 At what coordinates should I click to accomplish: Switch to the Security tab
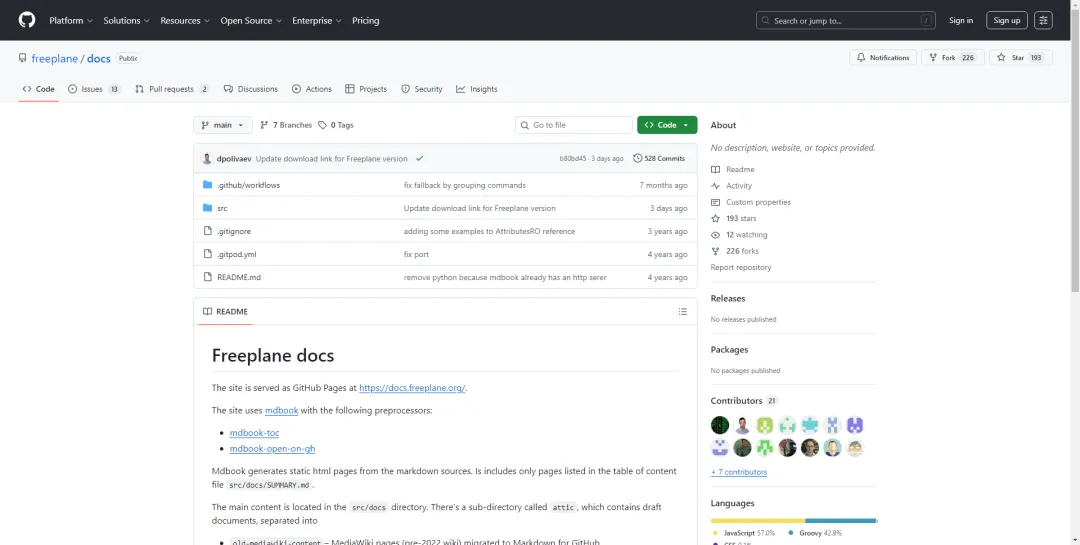422,89
